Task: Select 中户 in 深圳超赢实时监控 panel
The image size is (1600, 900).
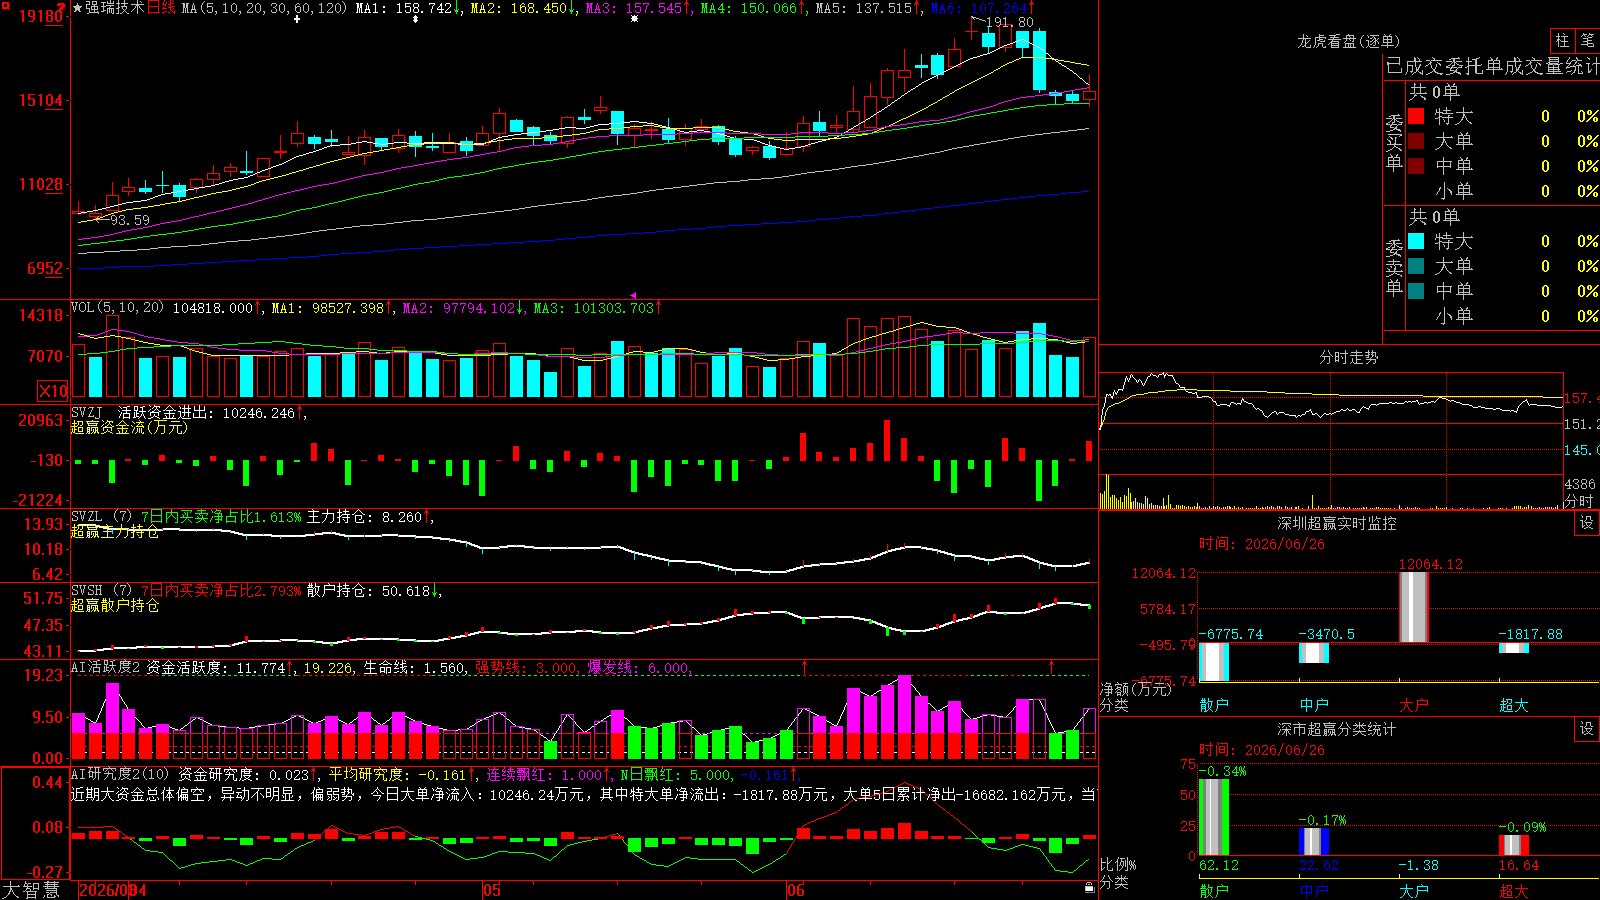Action: click(x=1314, y=705)
